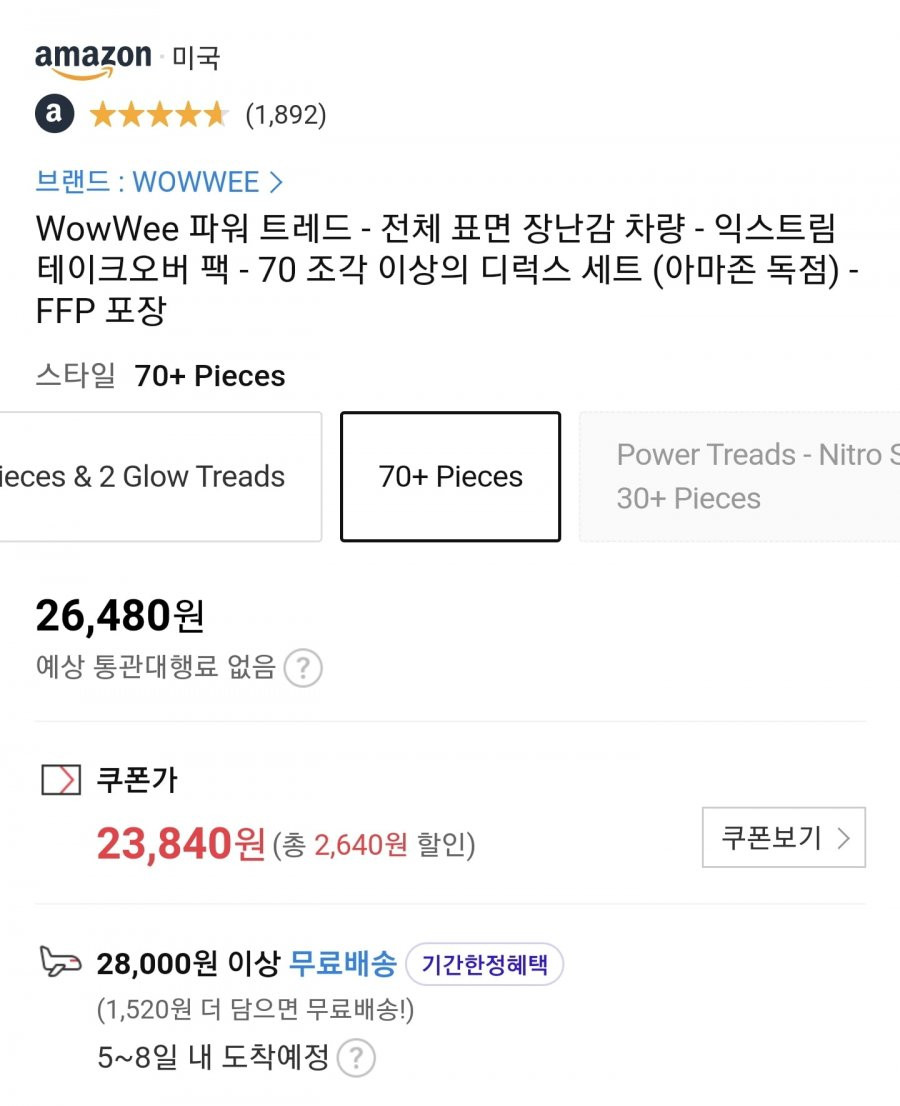Viewport: 900px width, 1106px height.
Task: Select the '70+ Pieces' style option
Action: coord(451,477)
